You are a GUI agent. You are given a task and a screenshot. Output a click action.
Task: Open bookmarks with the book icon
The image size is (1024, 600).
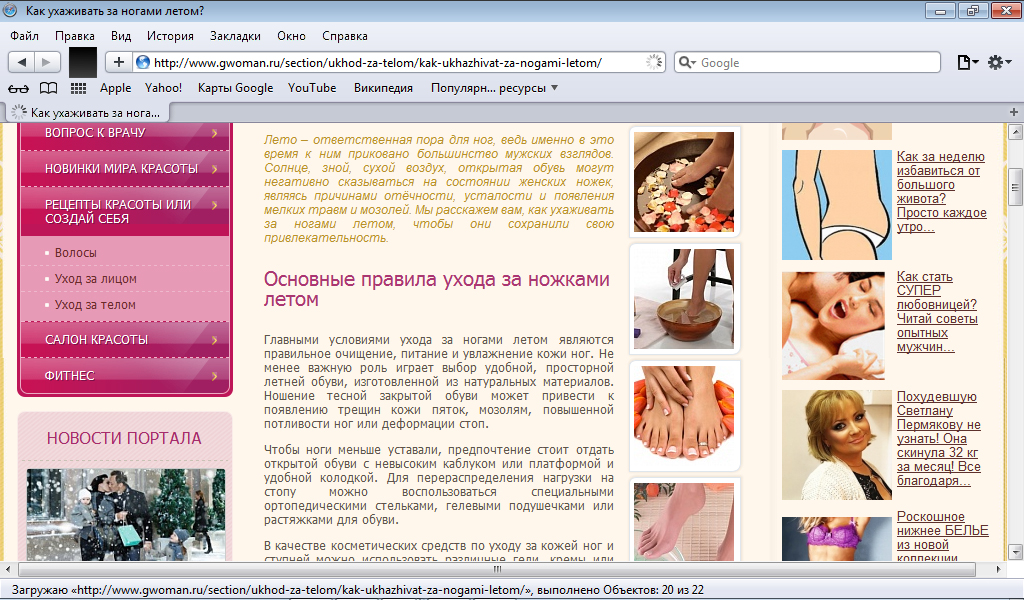[48, 88]
